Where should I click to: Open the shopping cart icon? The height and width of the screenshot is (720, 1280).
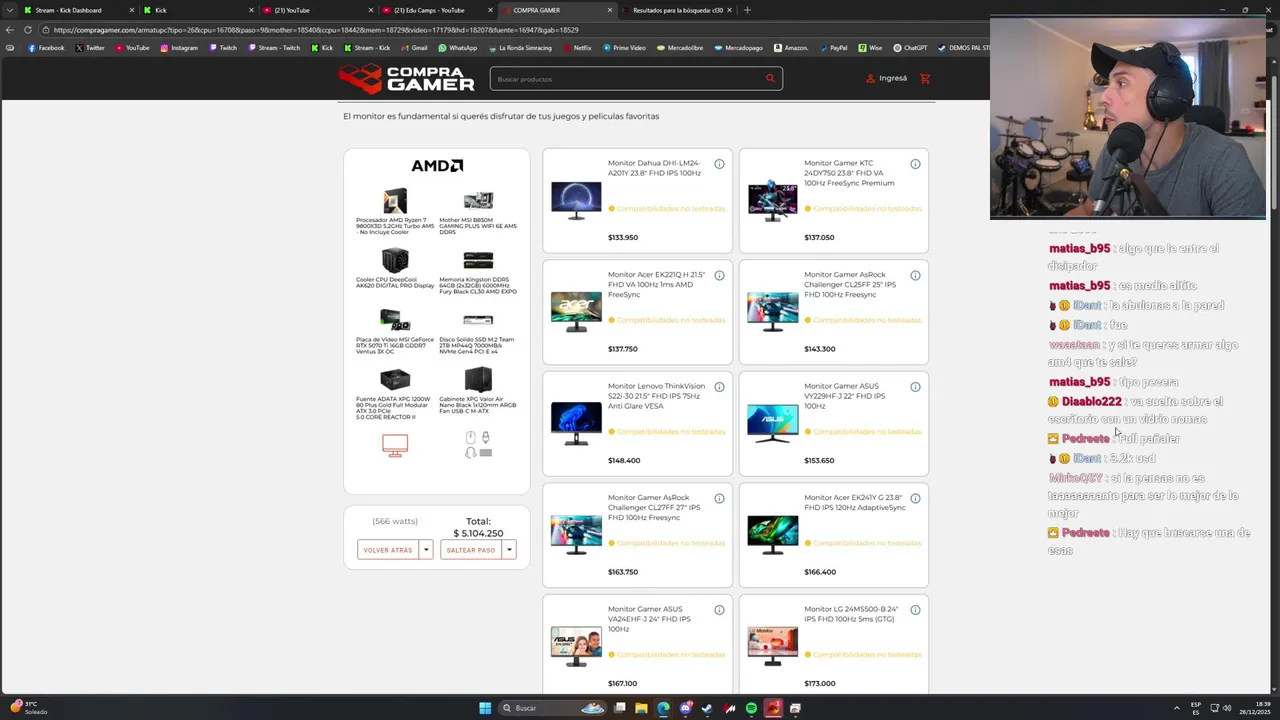point(925,79)
